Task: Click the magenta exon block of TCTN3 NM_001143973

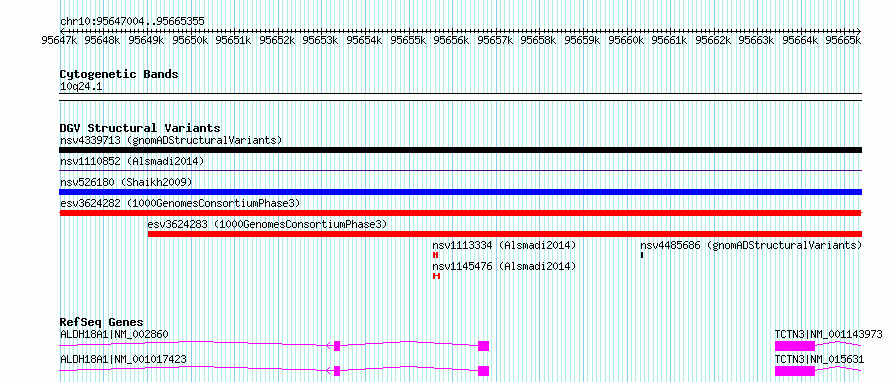Action: pos(795,346)
